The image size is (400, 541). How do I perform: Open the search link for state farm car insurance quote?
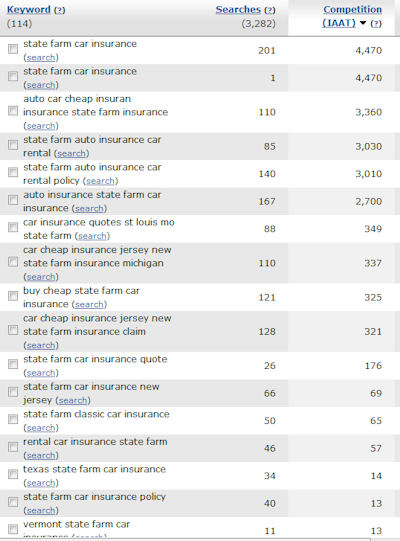pos(41,373)
